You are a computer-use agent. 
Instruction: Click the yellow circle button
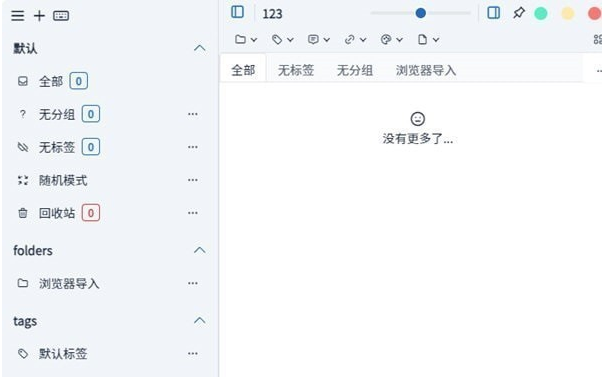tap(567, 14)
